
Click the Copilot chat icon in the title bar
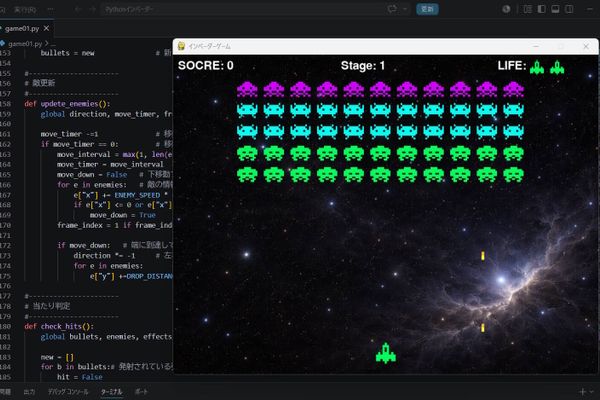(x=392, y=9)
